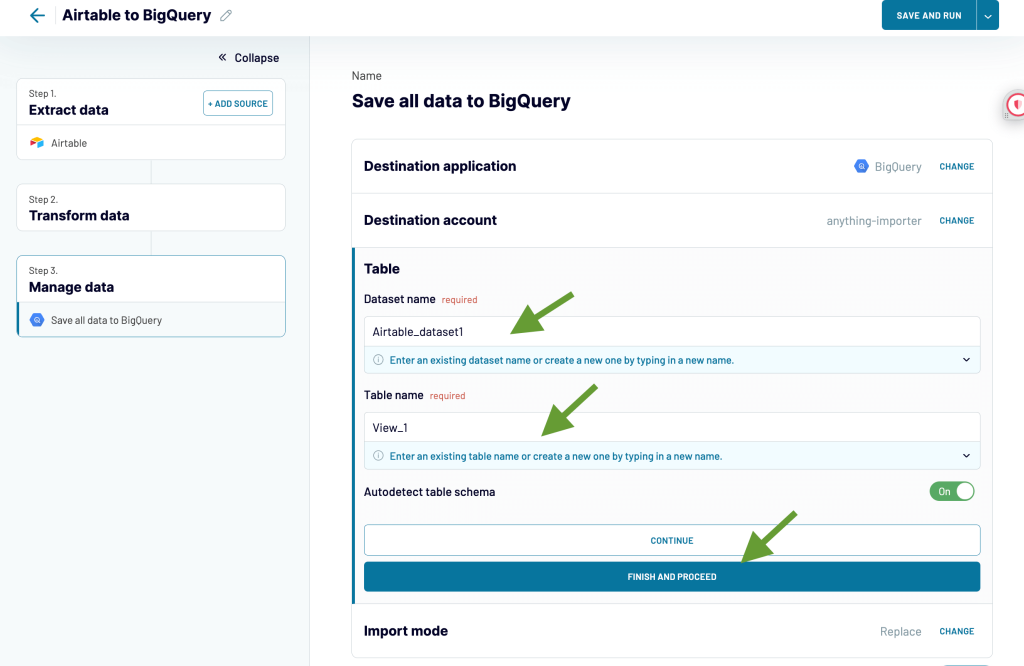
Task: Click the Table name input field
Action: point(672,428)
